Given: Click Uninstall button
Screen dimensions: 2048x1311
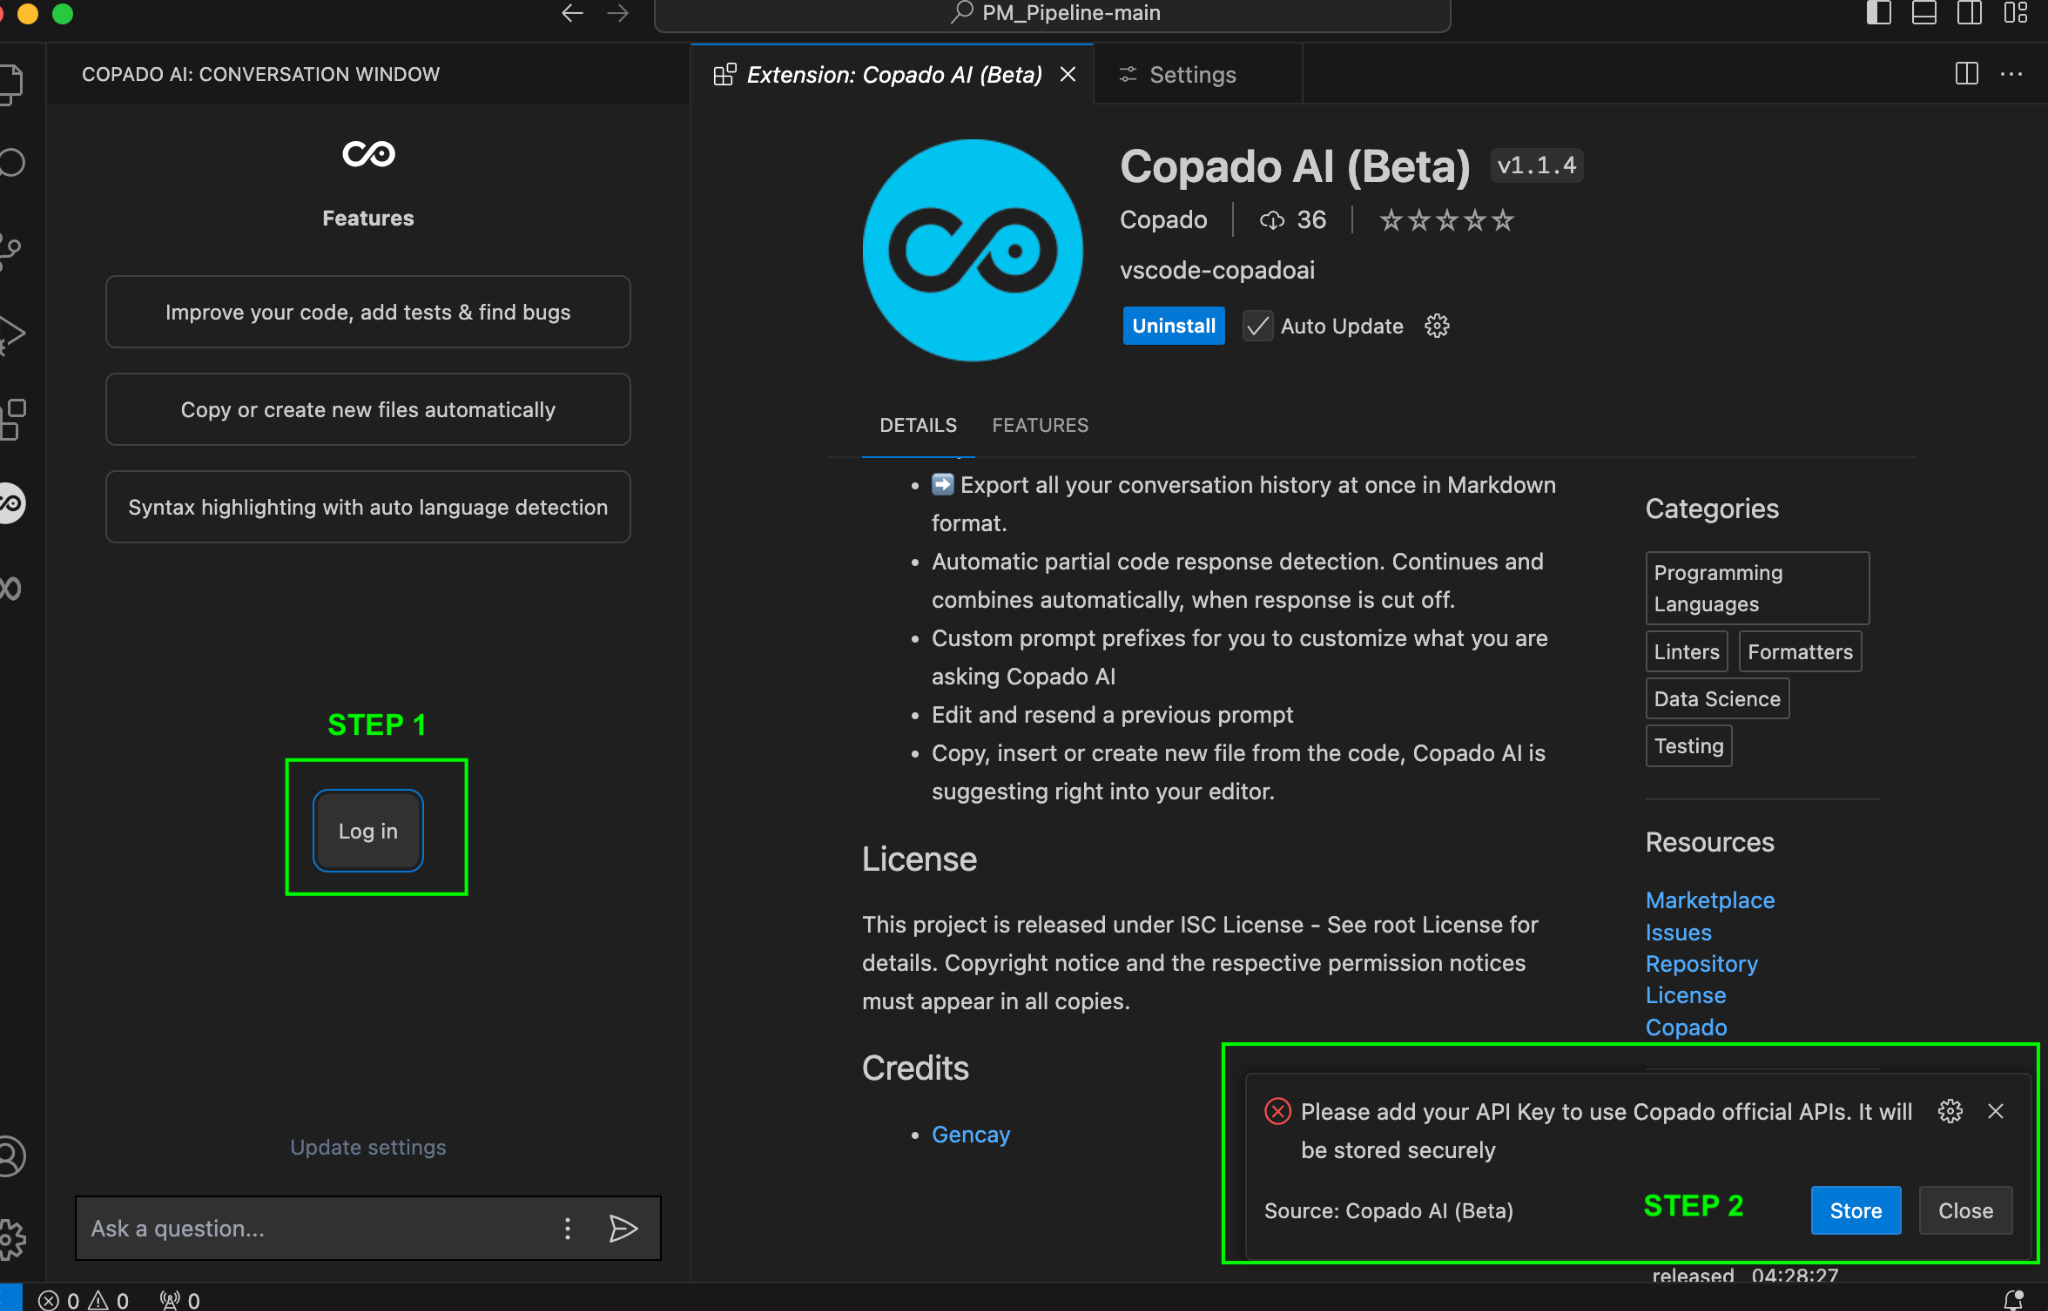Looking at the screenshot, I should [1174, 326].
